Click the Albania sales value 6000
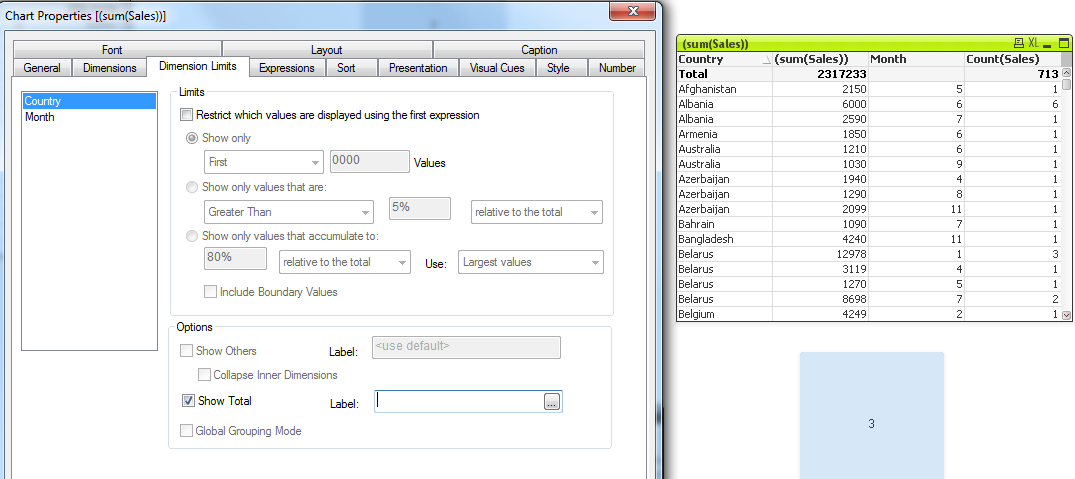1075x479 pixels. (x=855, y=104)
